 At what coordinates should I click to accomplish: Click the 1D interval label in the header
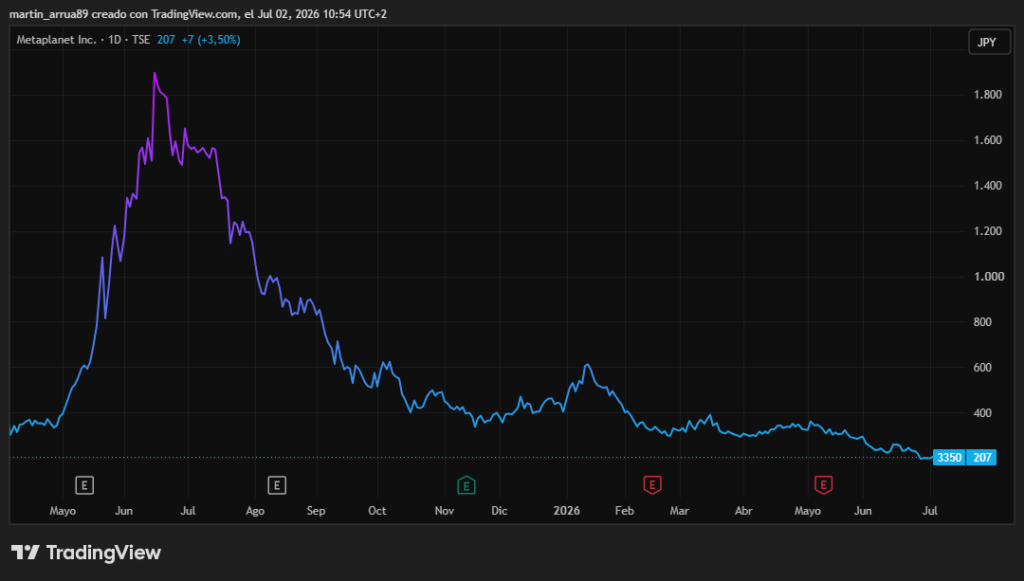tap(115, 40)
